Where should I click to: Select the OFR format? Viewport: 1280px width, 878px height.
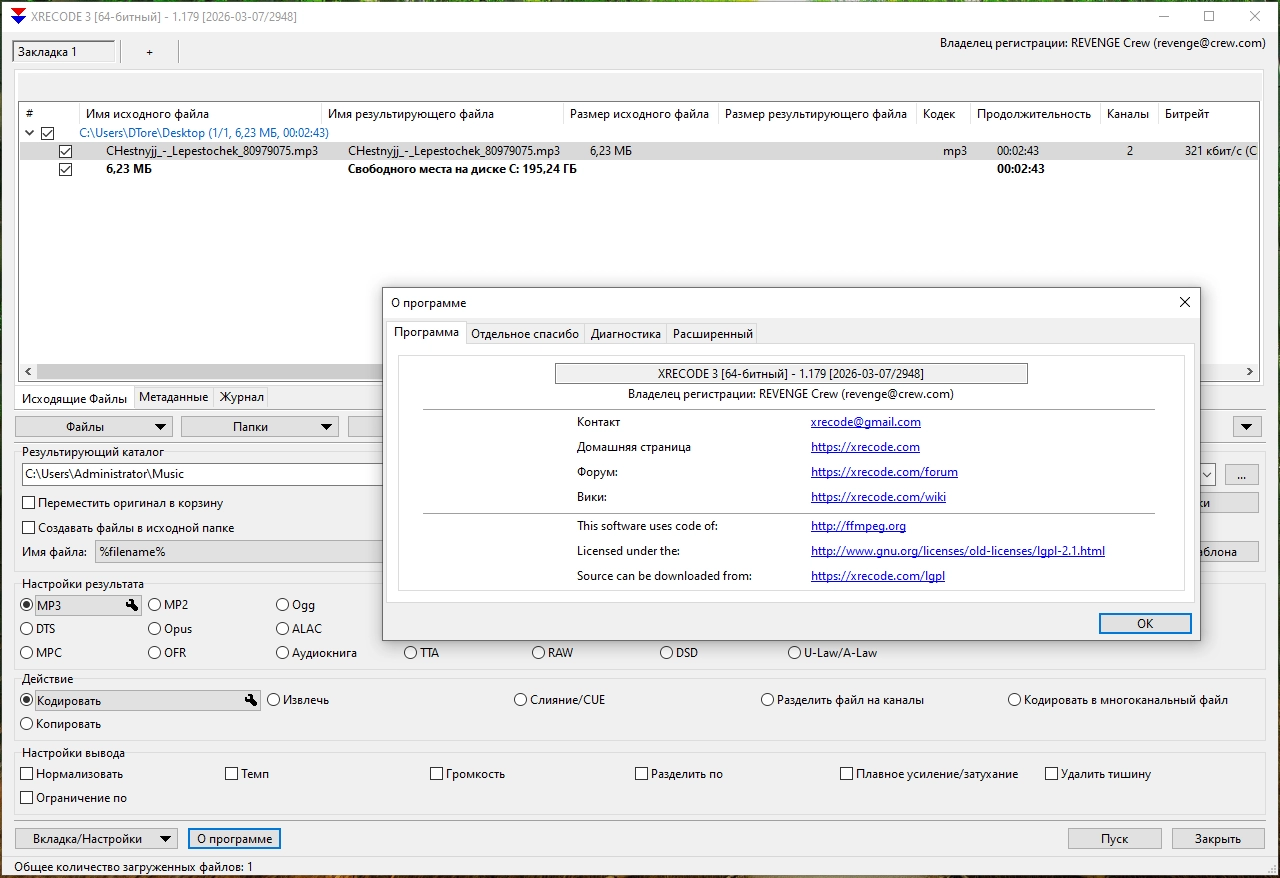pyautogui.click(x=155, y=653)
